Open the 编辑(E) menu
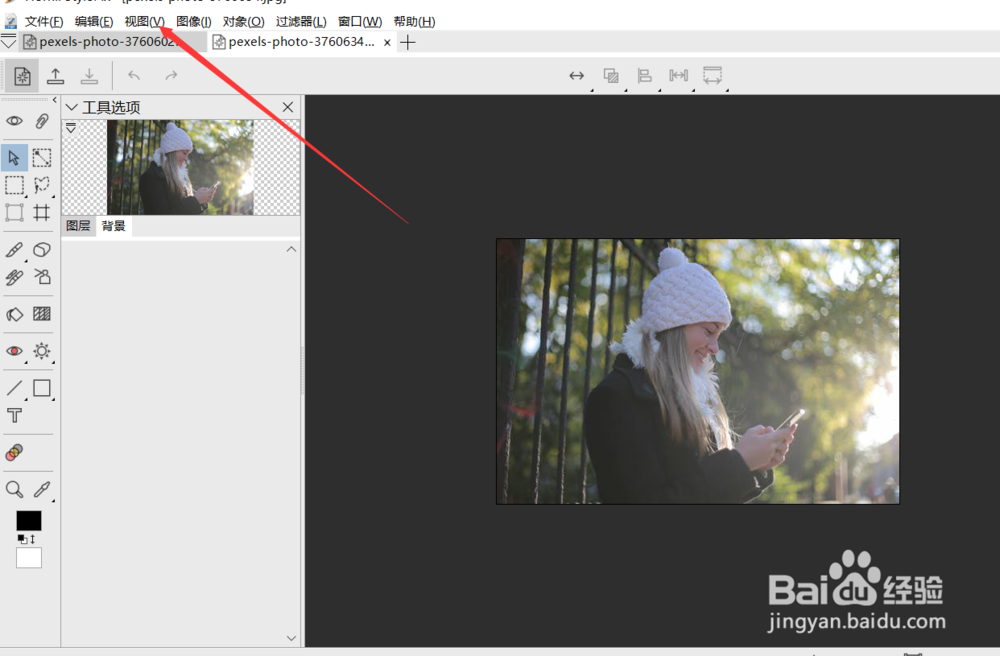The image size is (1000, 656). click(94, 22)
